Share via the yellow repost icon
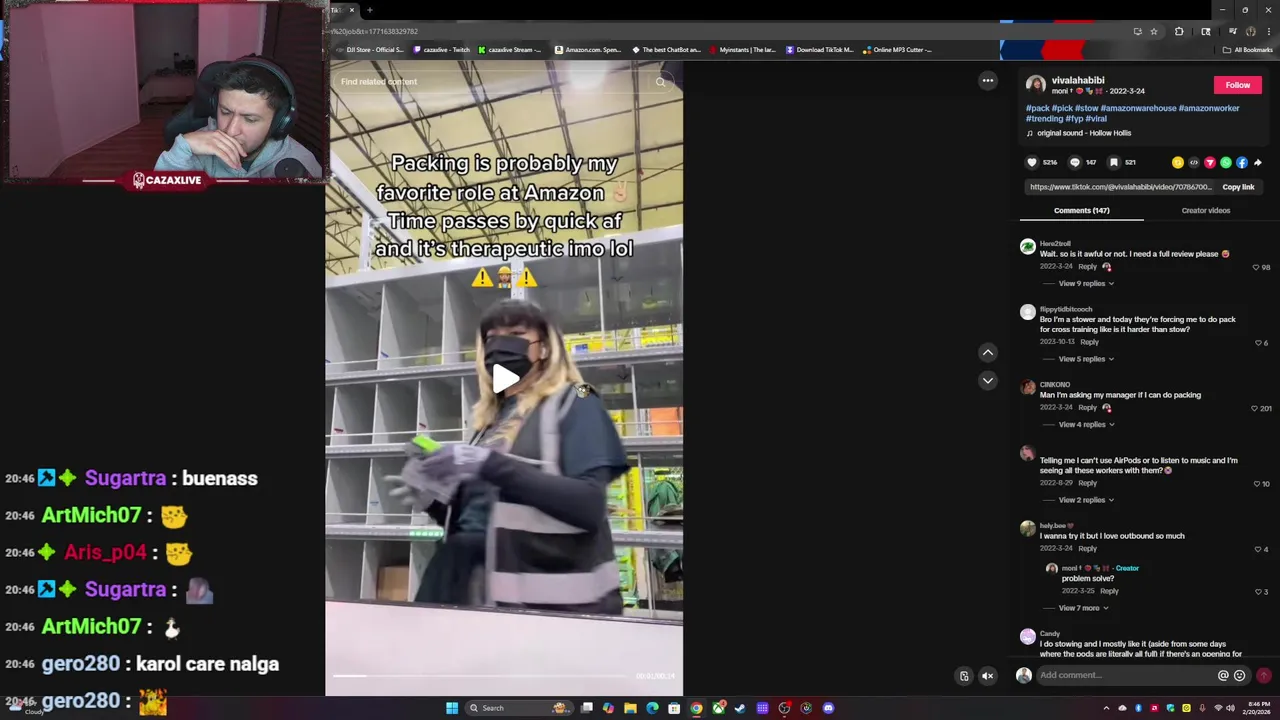Screen dimensions: 1280x720 (x=1178, y=162)
